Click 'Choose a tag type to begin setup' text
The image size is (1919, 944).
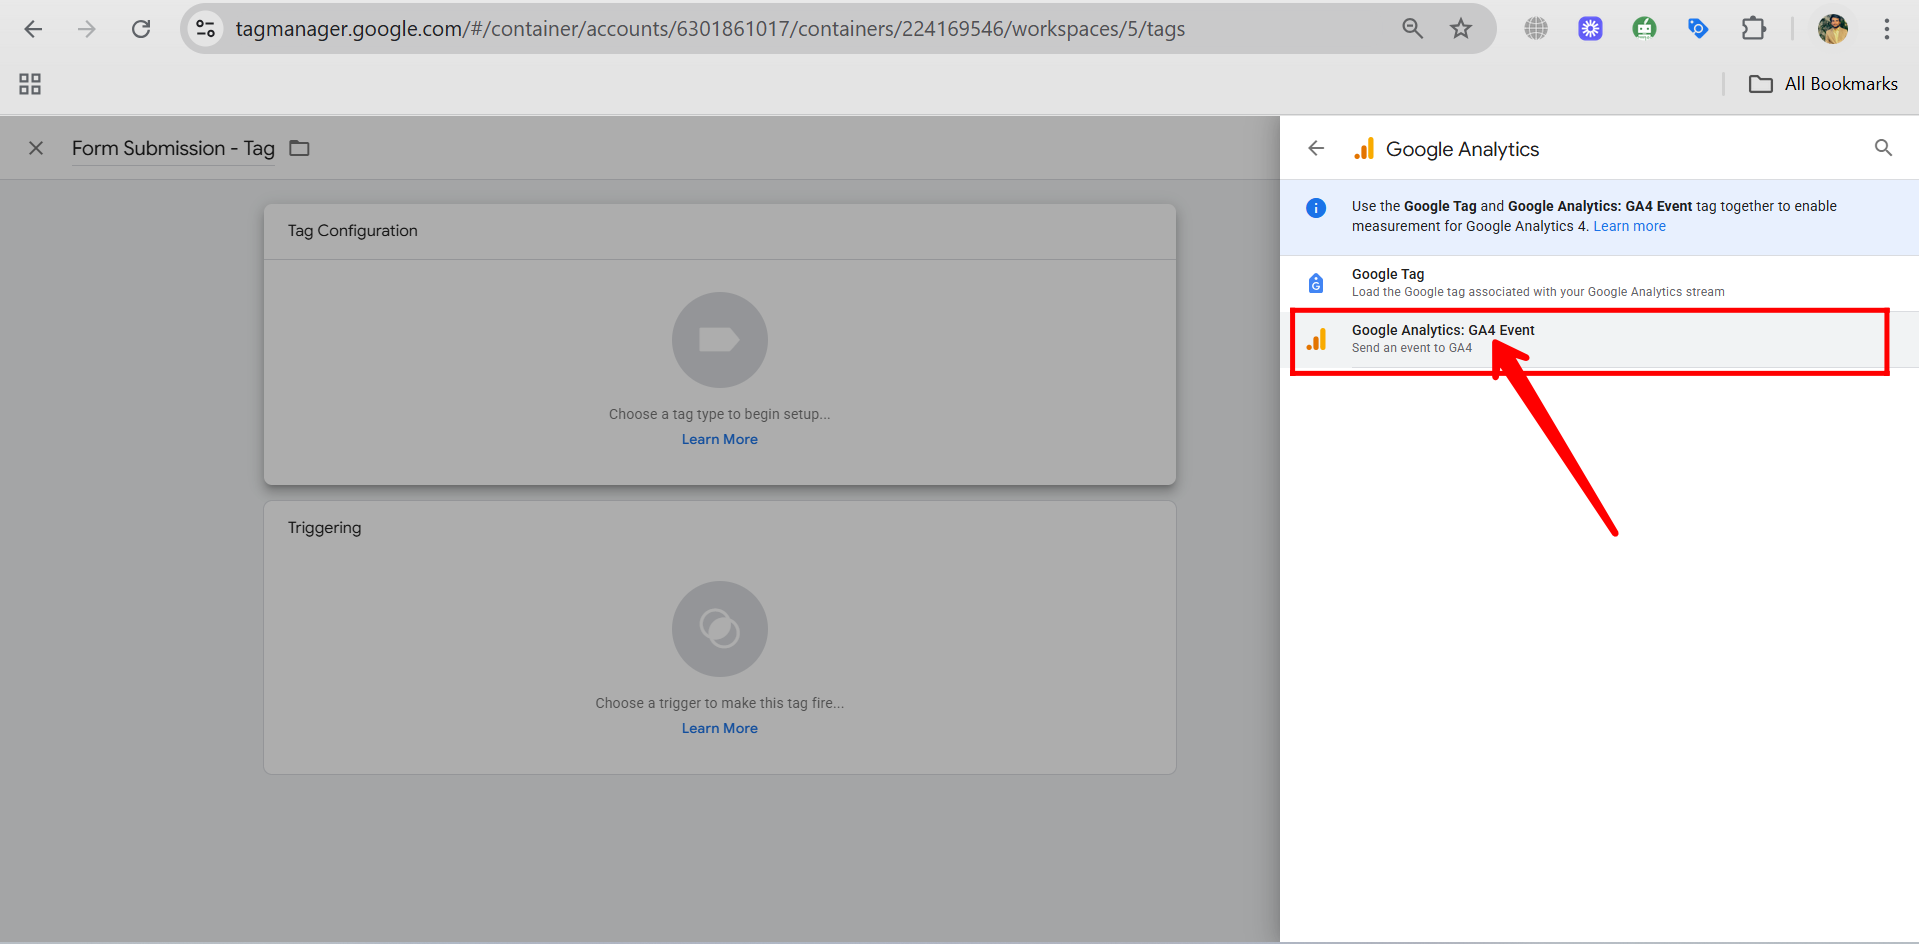pyautogui.click(x=720, y=414)
